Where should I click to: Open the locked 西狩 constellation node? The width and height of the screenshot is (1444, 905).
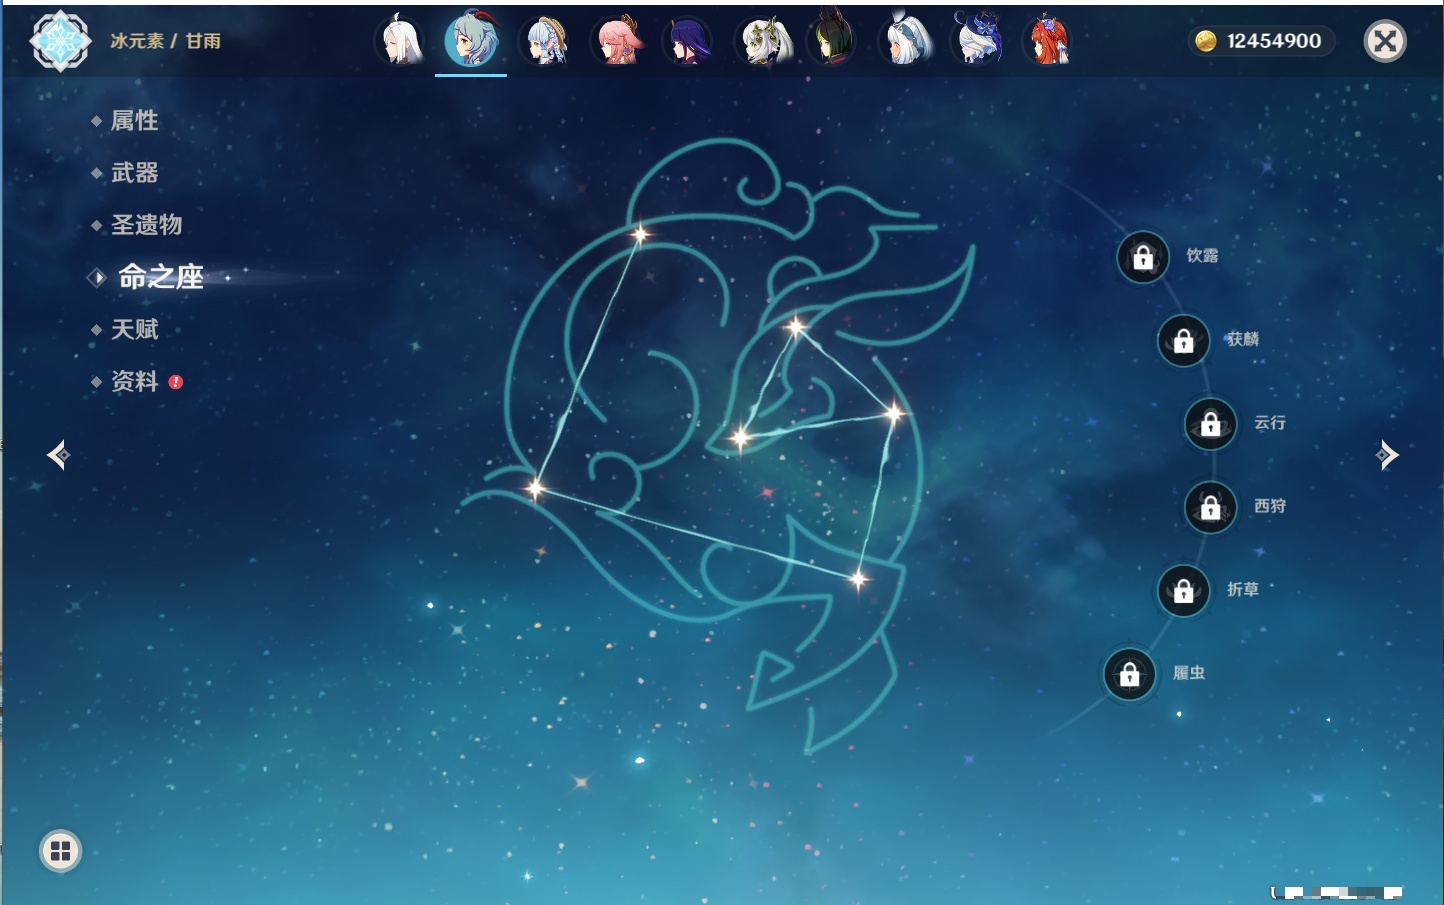click(1211, 507)
